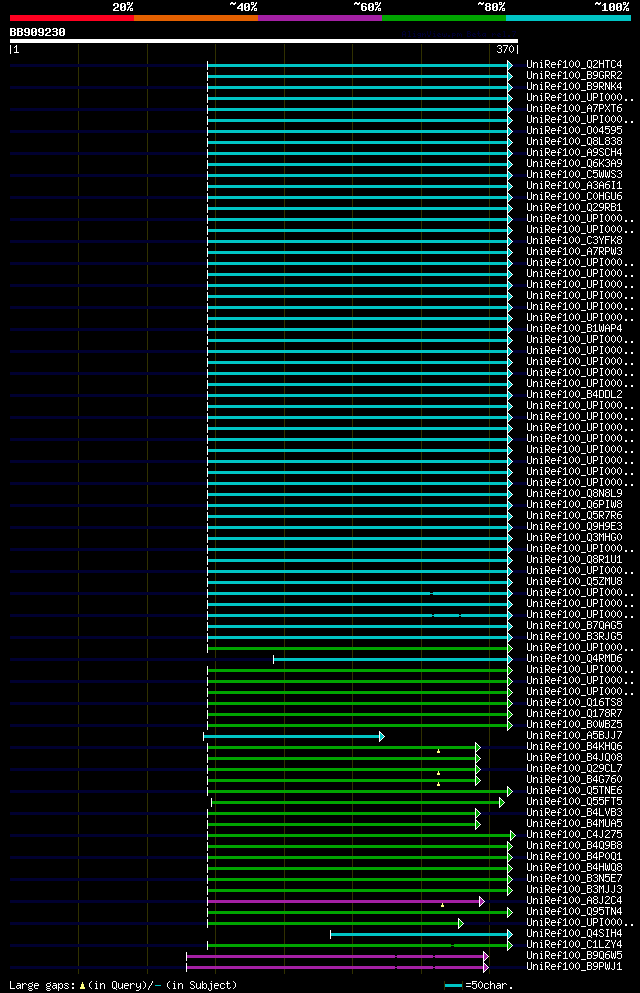Click the green ~80% identity legend segment

[444, 18]
